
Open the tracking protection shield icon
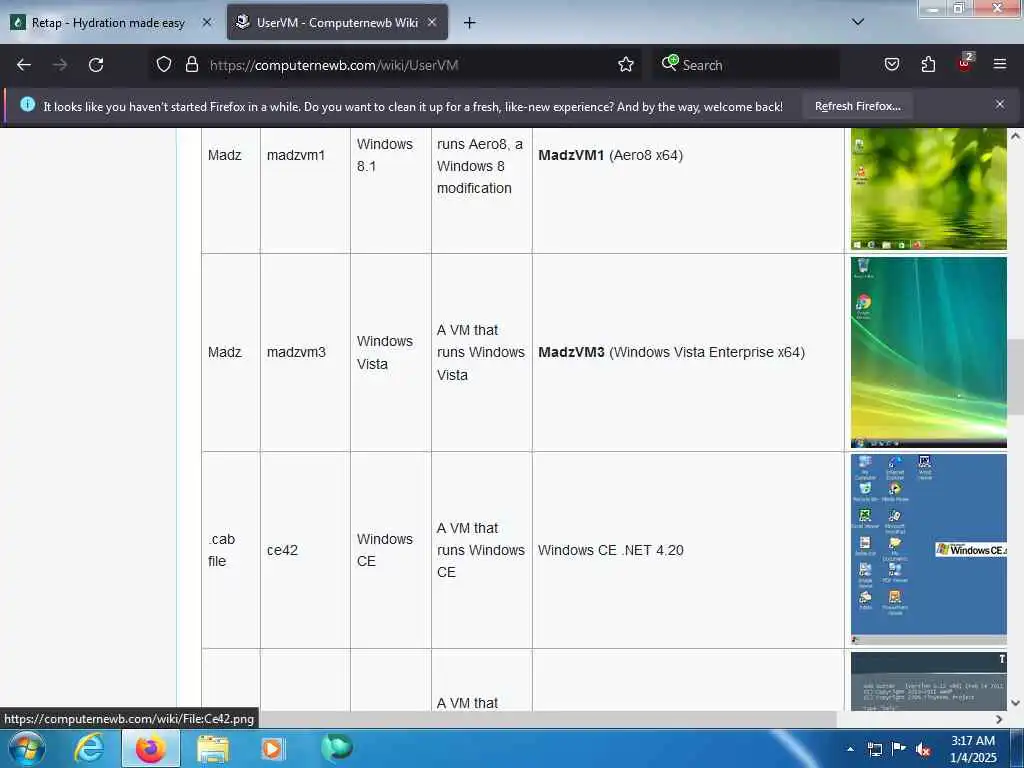pyautogui.click(x=164, y=65)
